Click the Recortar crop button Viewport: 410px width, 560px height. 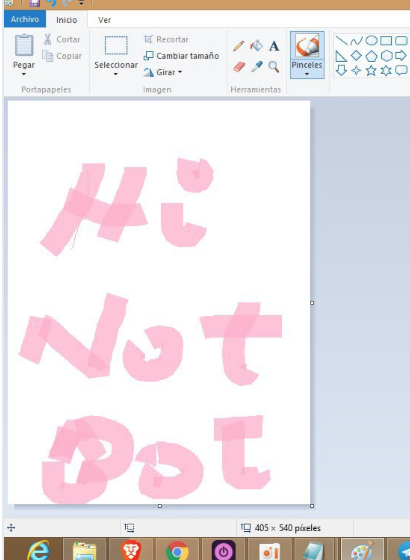[166, 39]
